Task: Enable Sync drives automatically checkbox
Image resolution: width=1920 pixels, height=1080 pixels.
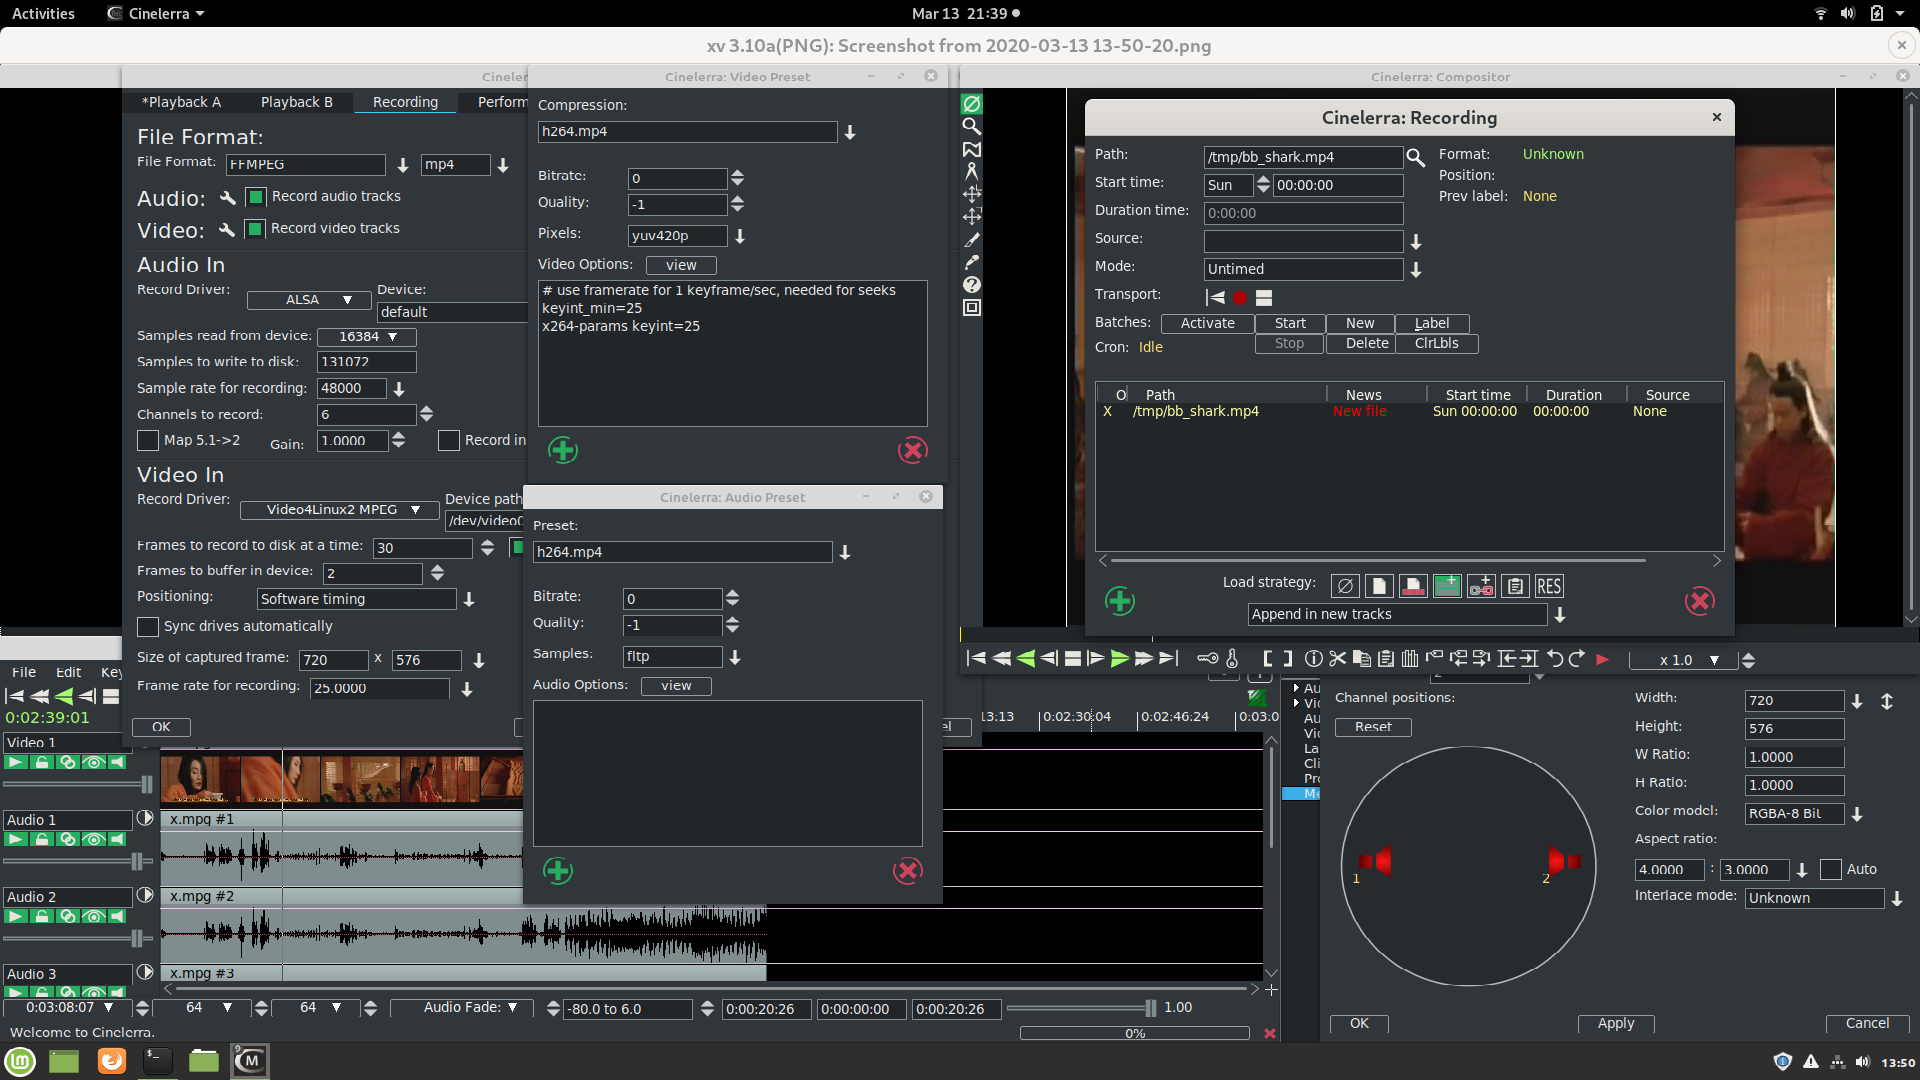Action: coord(148,627)
